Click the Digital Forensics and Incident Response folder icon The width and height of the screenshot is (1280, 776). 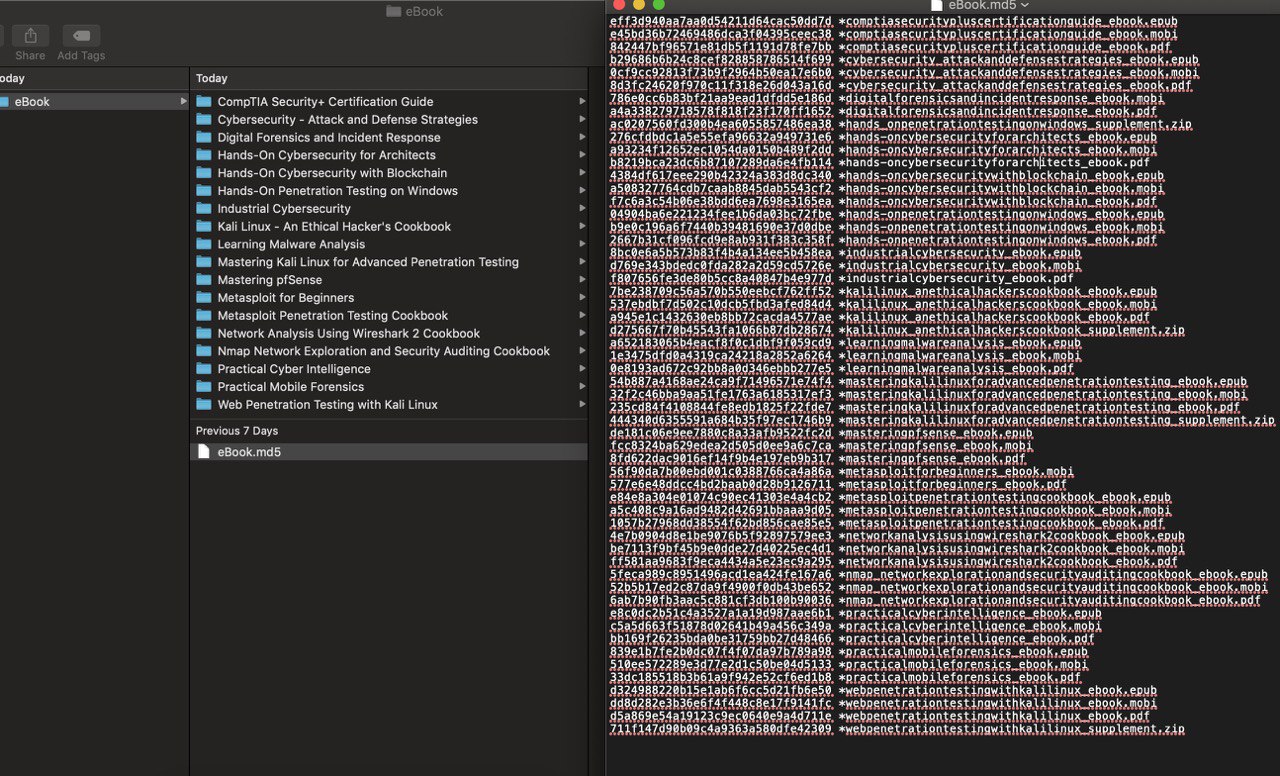[204, 138]
